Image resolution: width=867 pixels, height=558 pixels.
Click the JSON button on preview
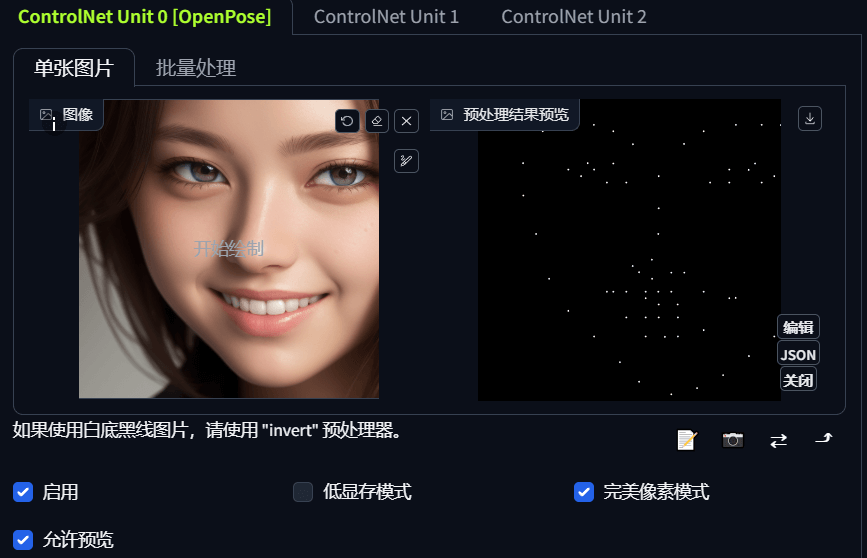pos(798,354)
